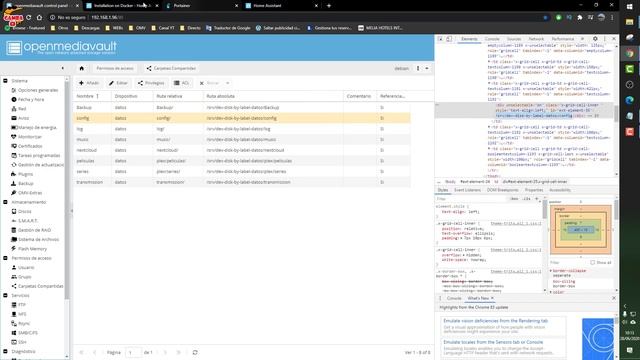Open Backup under Sistema in the sidebar
The width and height of the screenshot is (640, 360).
(x=25, y=184)
